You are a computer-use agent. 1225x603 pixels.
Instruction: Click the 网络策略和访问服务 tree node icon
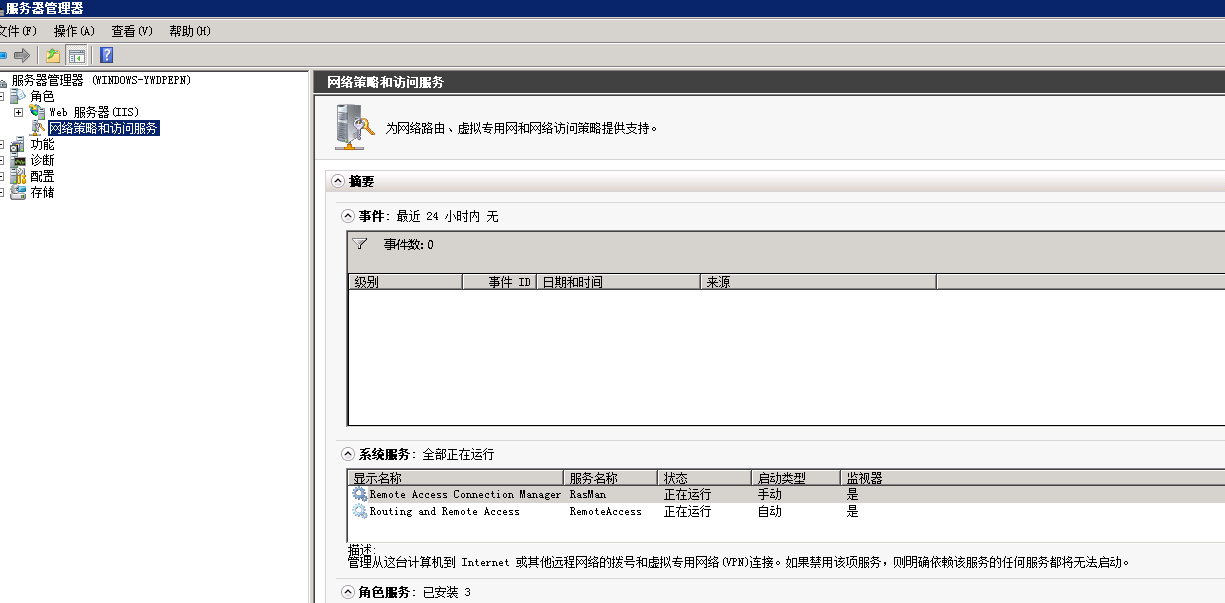(x=38, y=128)
